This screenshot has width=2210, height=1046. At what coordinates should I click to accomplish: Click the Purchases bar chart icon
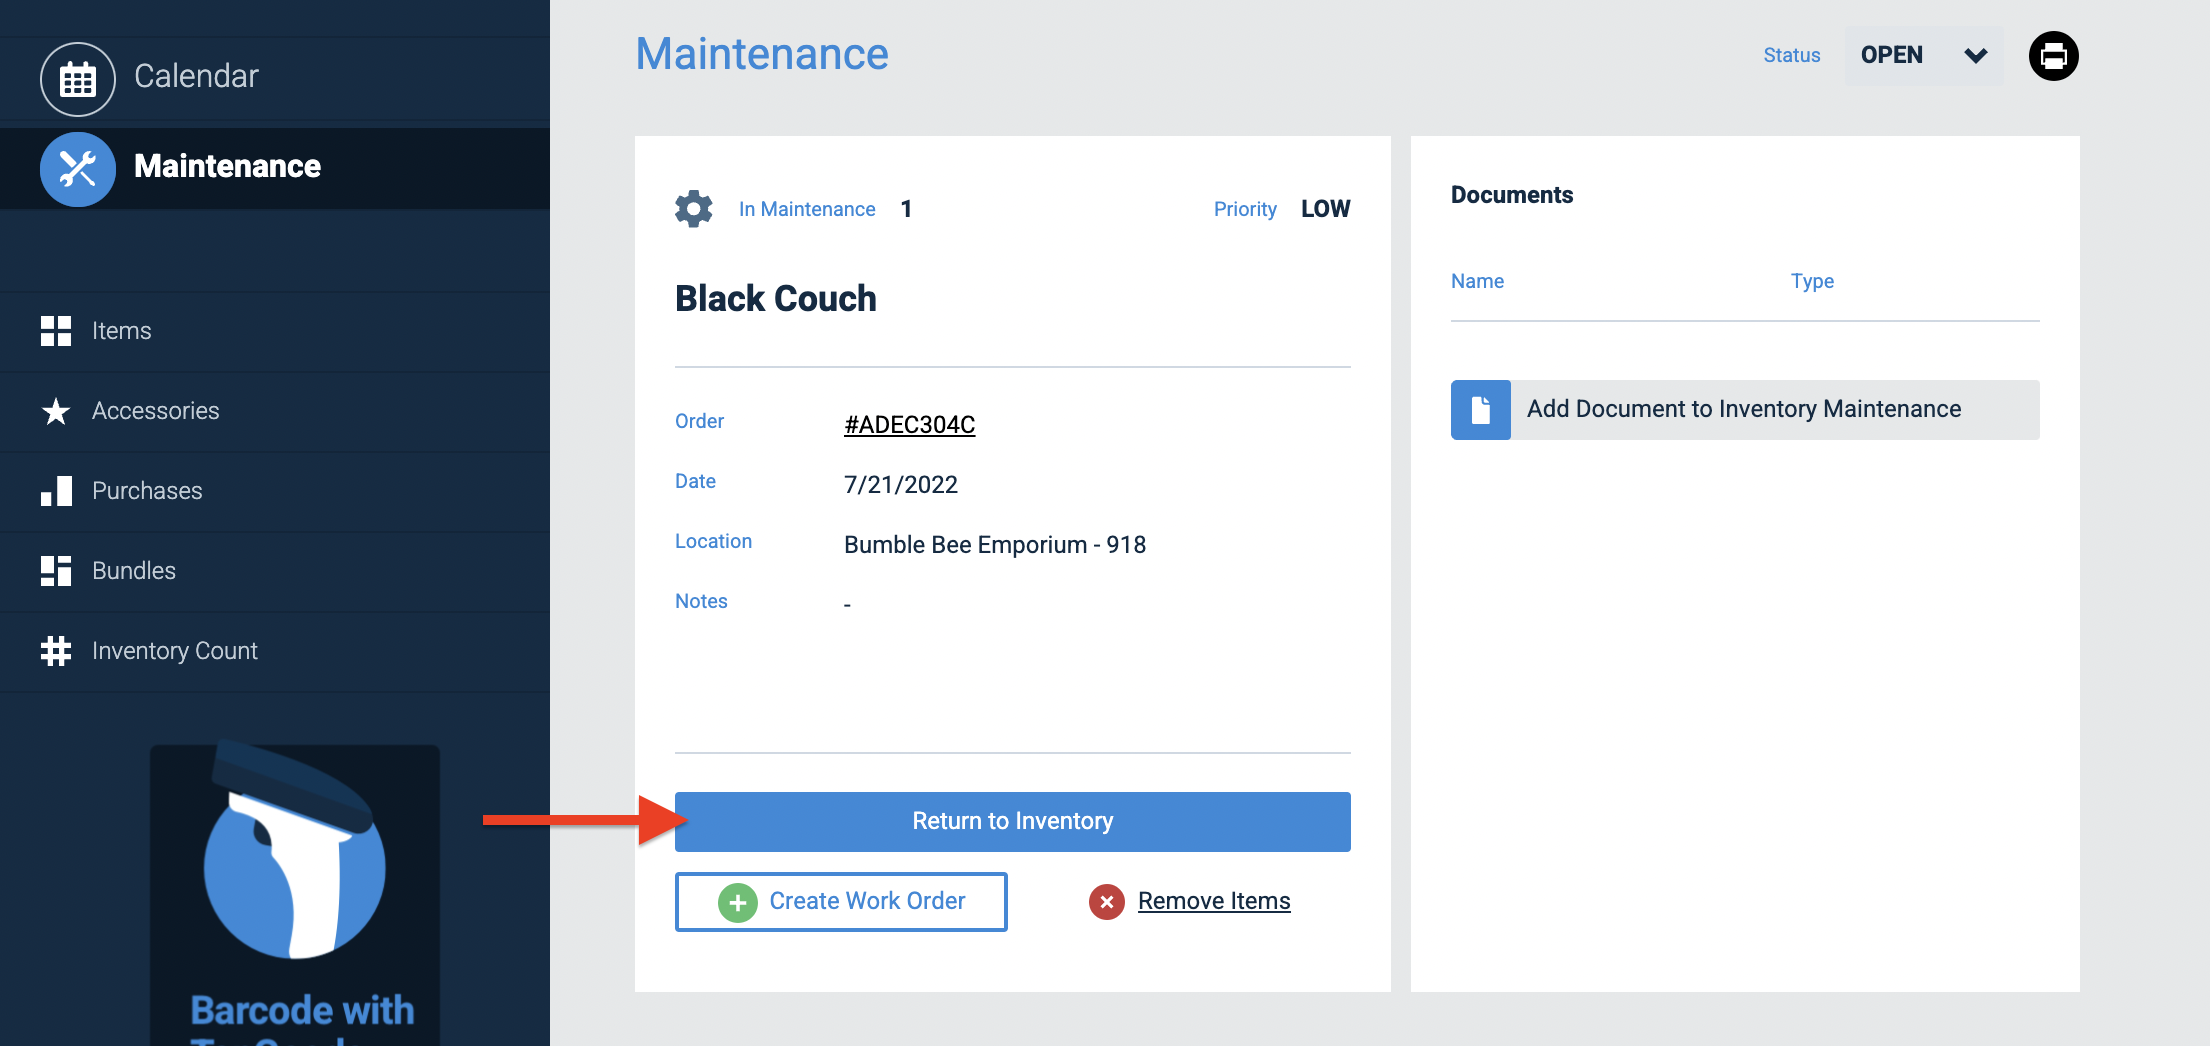pos(56,491)
